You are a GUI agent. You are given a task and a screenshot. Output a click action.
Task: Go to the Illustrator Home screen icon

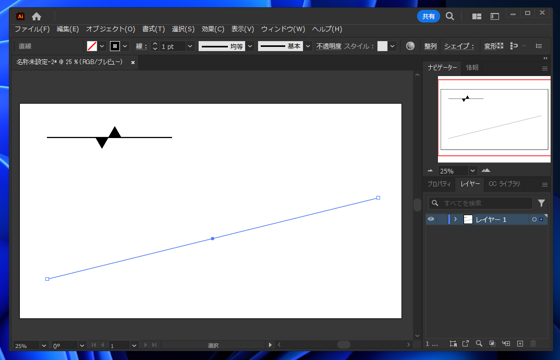coord(36,16)
